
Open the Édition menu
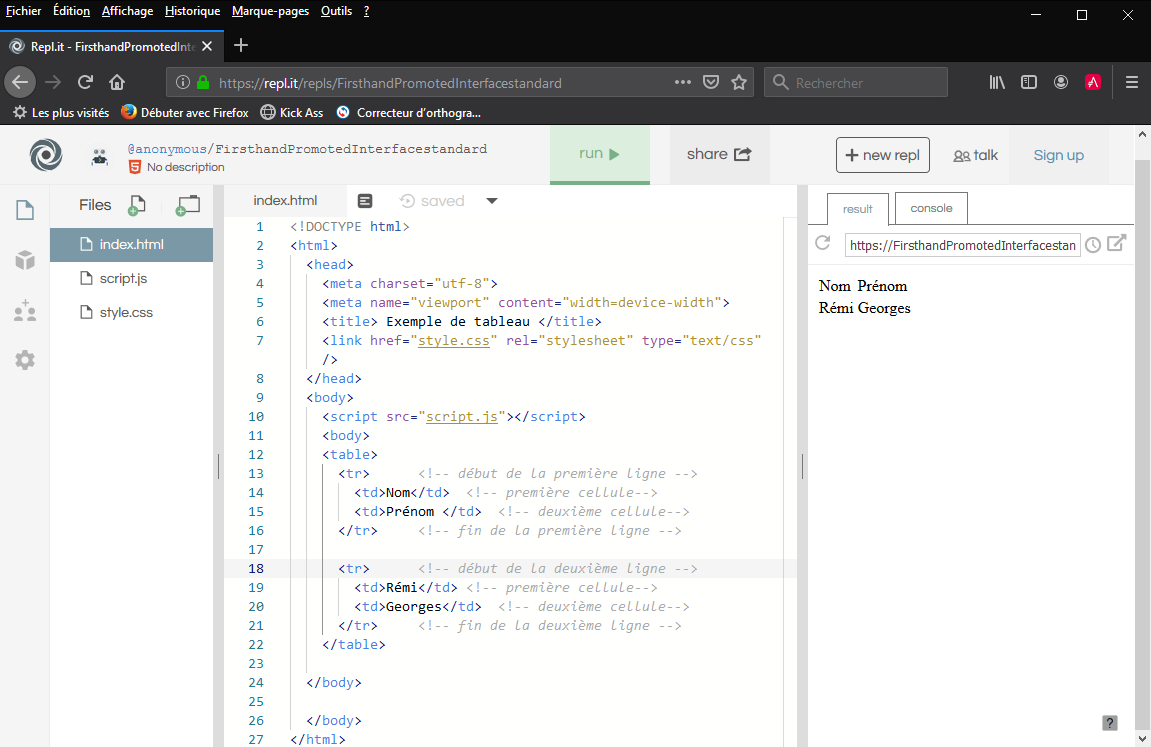coord(71,11)
